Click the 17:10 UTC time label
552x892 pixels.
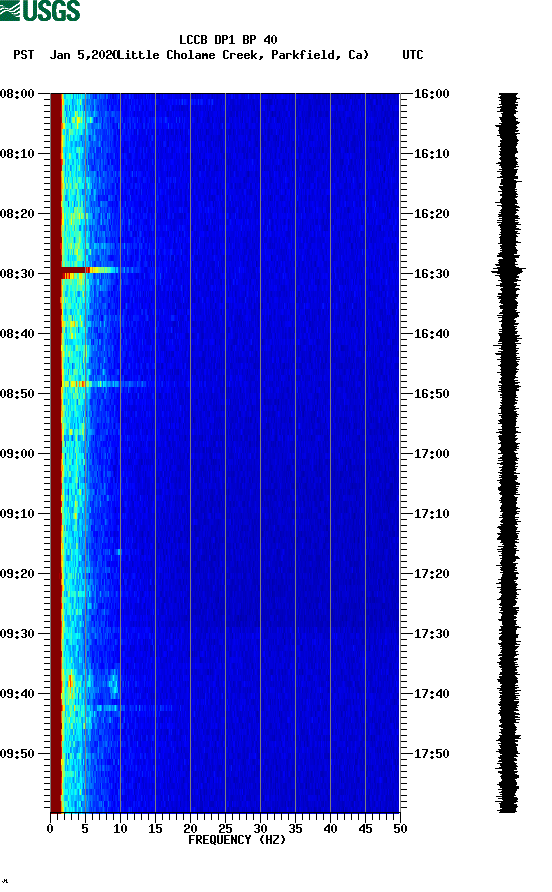[x=431, y=514]
